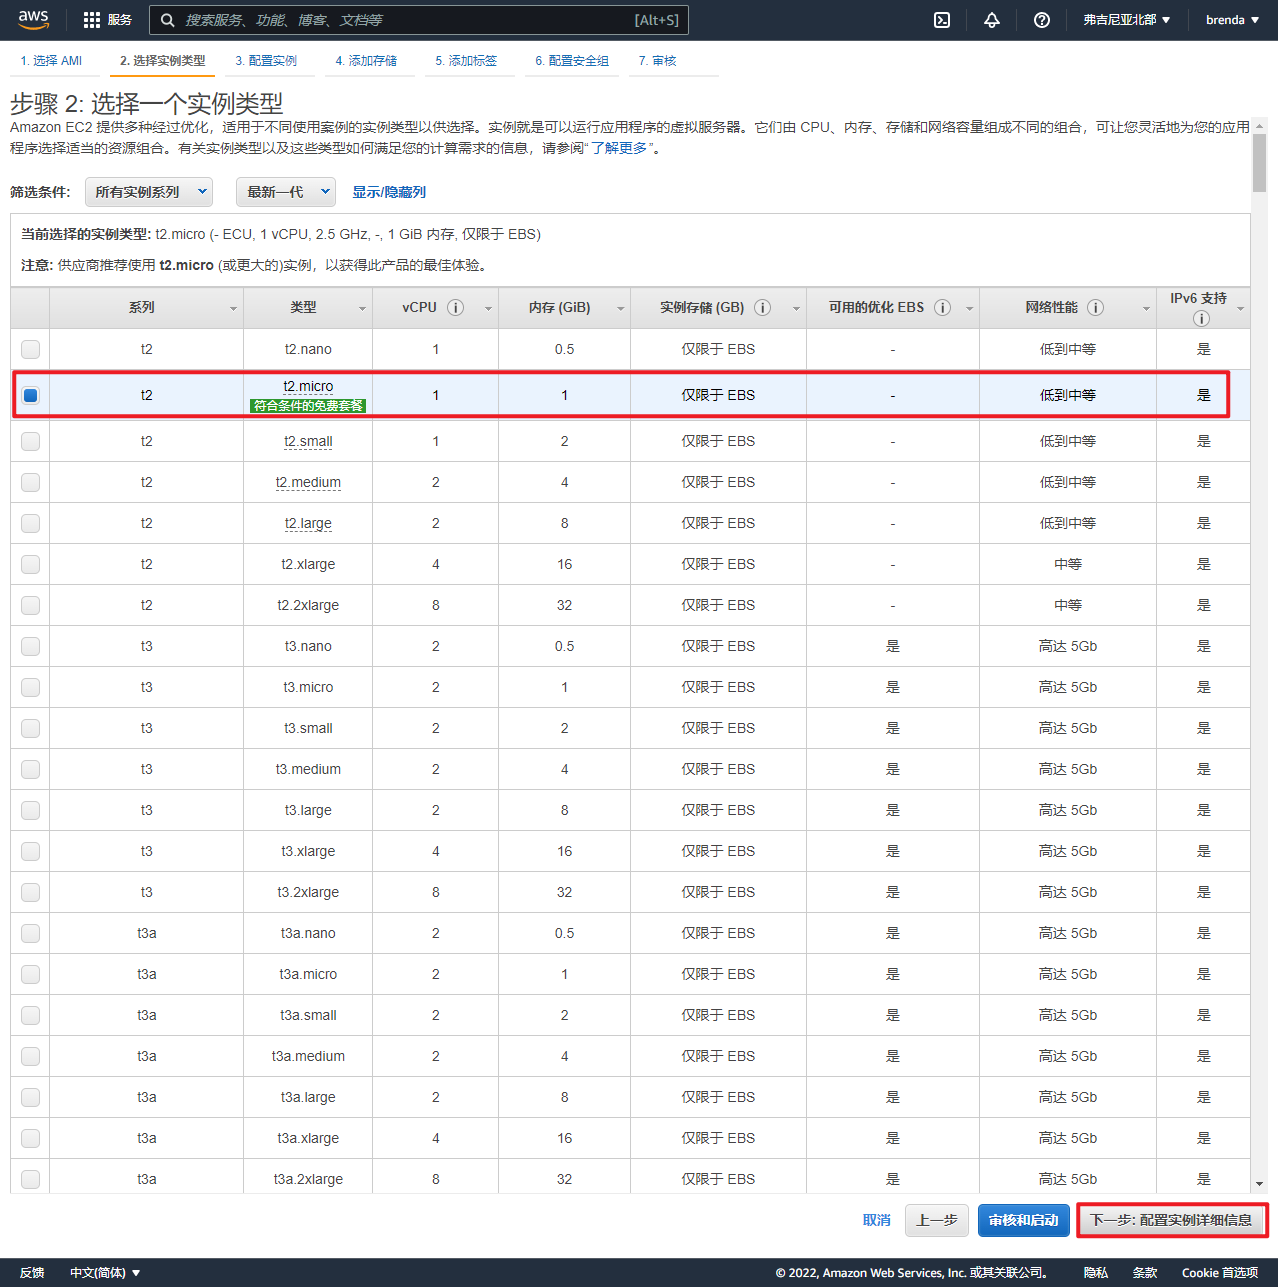Select the t3a.nano checkbox
Image resolution: width=1278 pixels, height=1287 pixels.
tap(31, 933)
